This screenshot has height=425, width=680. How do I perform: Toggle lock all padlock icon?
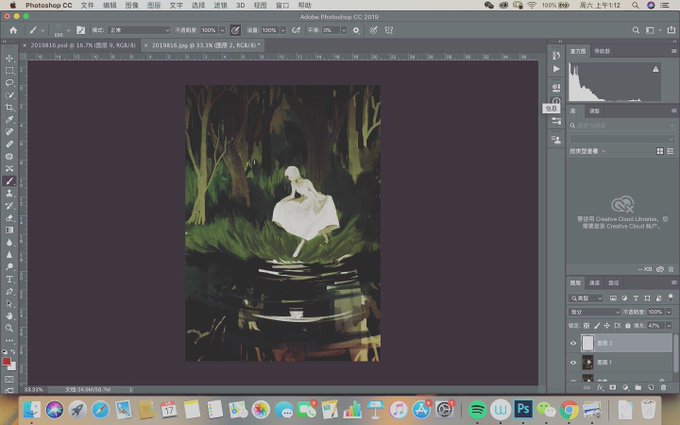click(x=628, y=325)
